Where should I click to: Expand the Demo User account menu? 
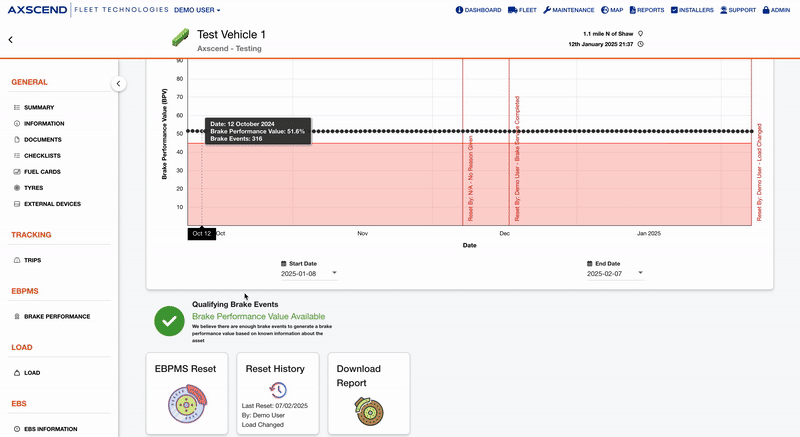[197, 10]
